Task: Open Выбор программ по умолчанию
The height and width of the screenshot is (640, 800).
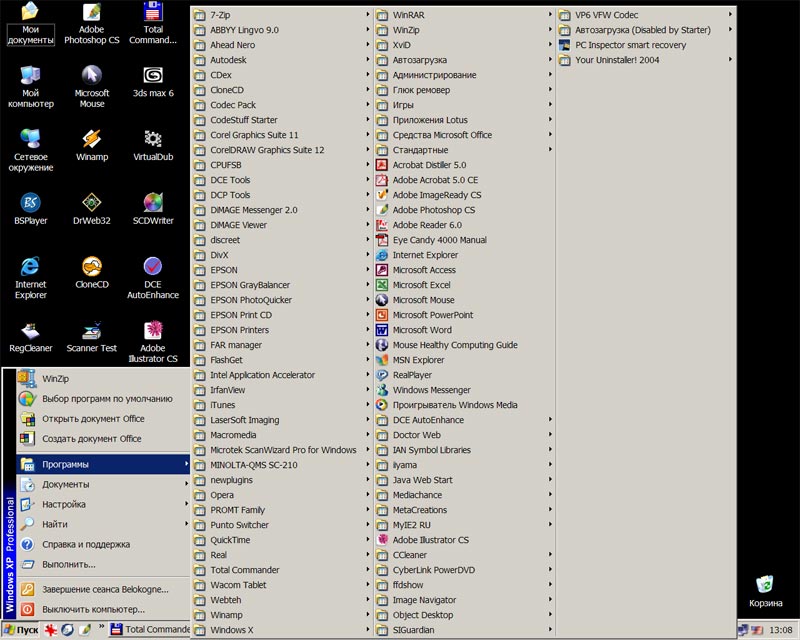Action: pyautogui.click(x=103, y=399)
